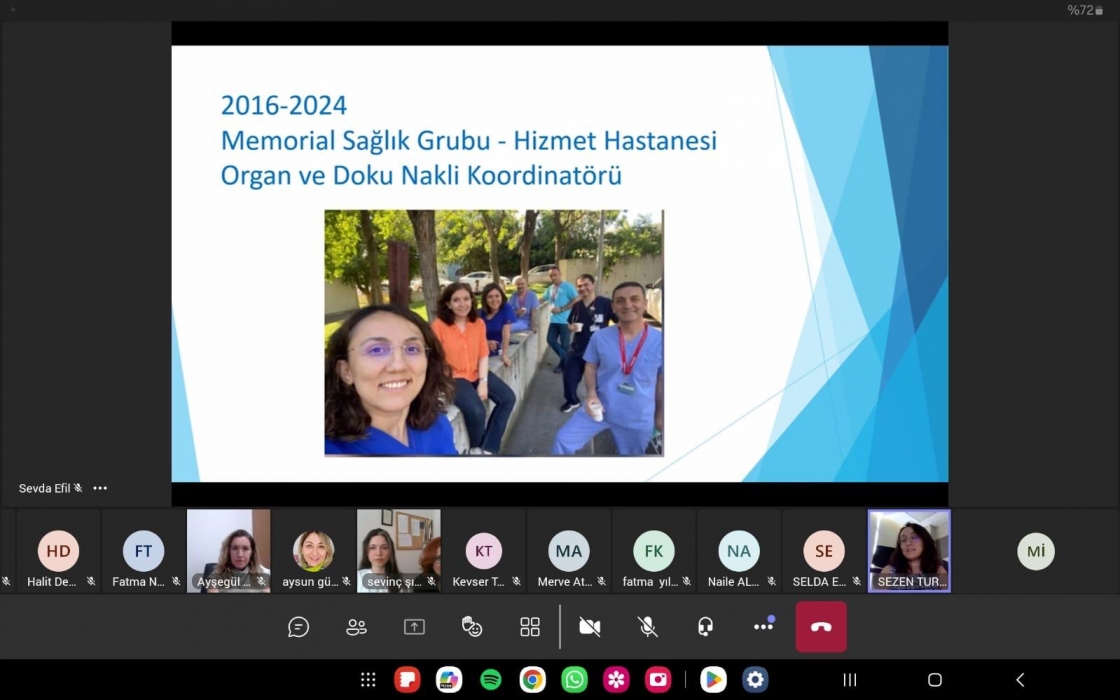Open sevinç şı... video tile
Viewport: 1120px width, 700px height.
399,551
